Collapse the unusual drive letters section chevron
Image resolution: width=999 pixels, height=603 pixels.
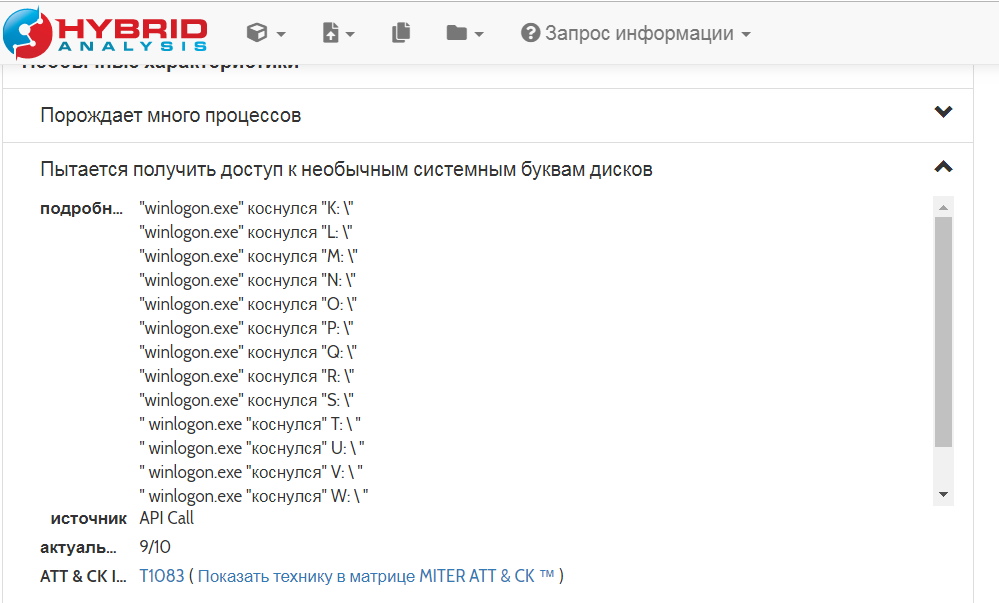coord(942,167)
